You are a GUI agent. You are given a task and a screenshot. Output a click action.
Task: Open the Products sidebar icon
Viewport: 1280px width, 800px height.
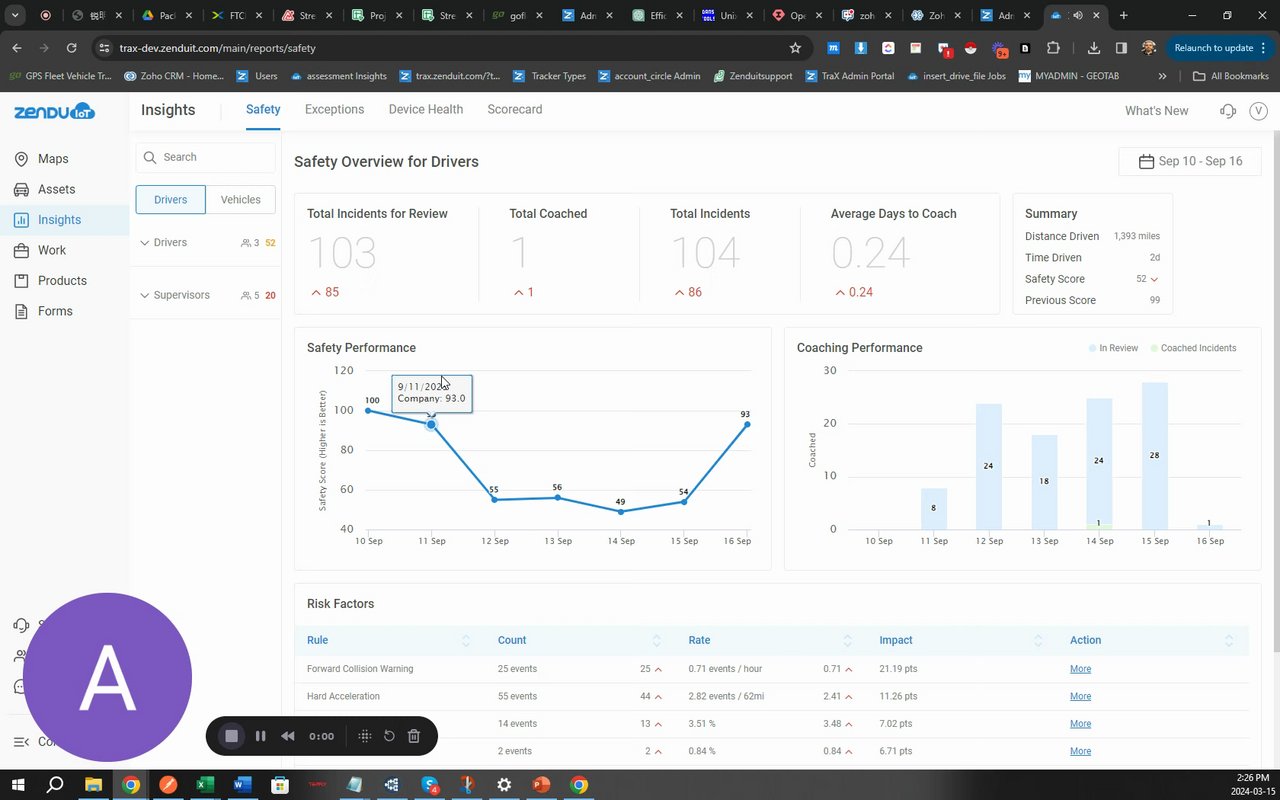[21, 281]
